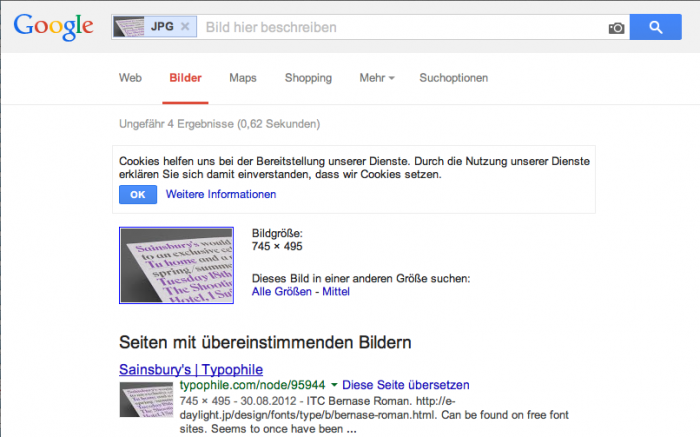The height and width of the screenshot is (437, 700).
Task: Click 'Seiten mit übereinstimmenden Bildern' heading
Action: [x=265, y=342]
